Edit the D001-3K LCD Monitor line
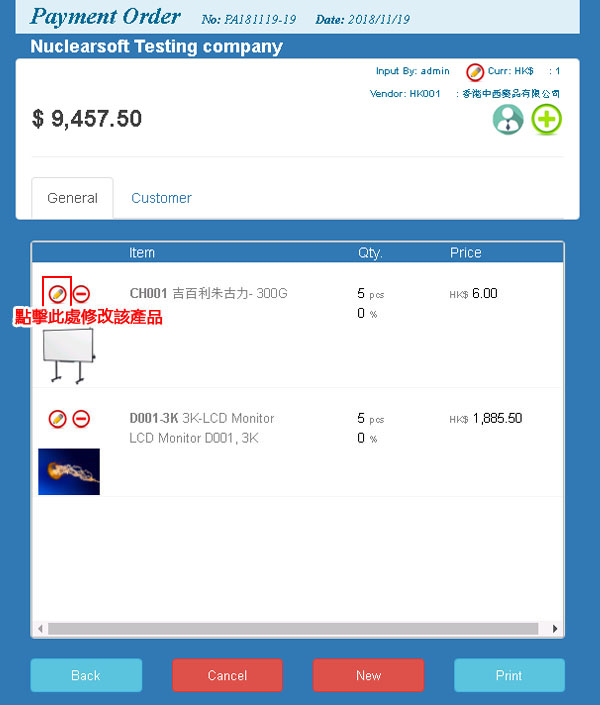The width and height of the screenshot is (600, 705). coord(57,419)
